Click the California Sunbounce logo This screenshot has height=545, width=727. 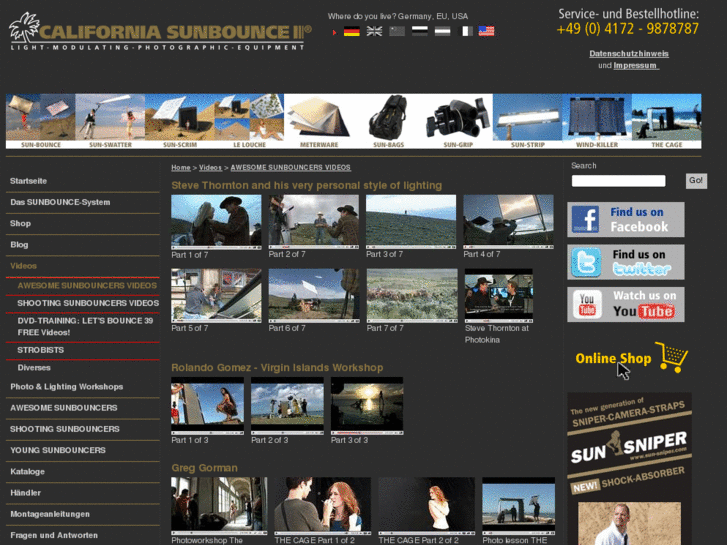pos(160,32)
